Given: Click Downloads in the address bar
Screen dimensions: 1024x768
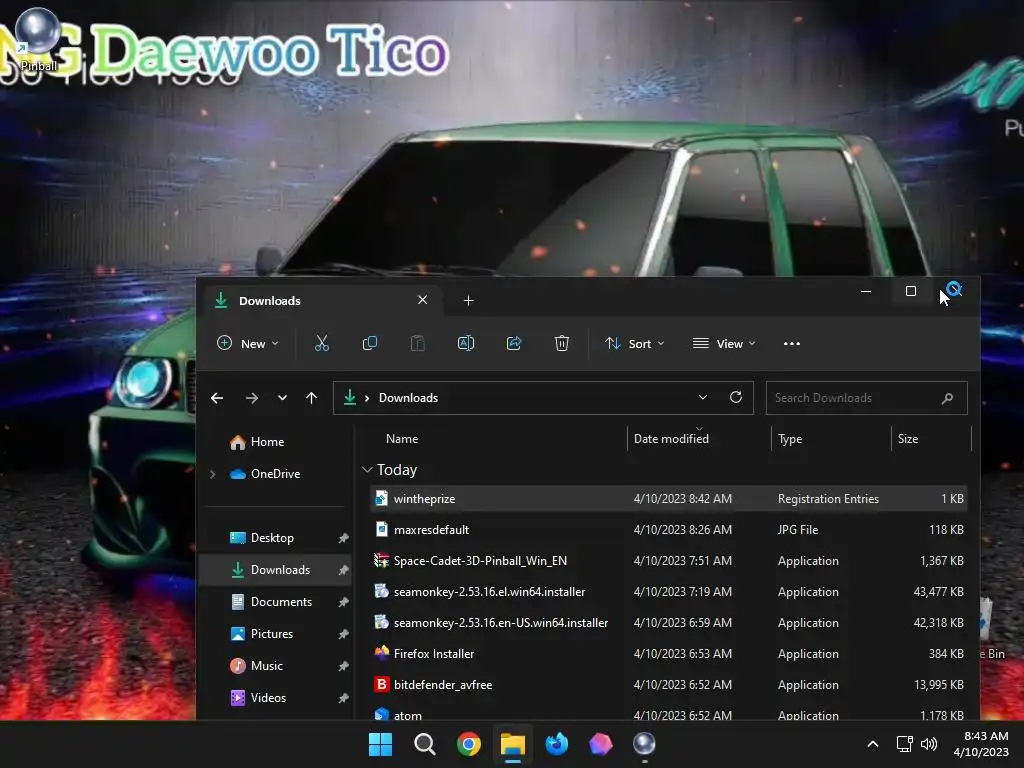Looking at the screenshot, I should 408,398.
